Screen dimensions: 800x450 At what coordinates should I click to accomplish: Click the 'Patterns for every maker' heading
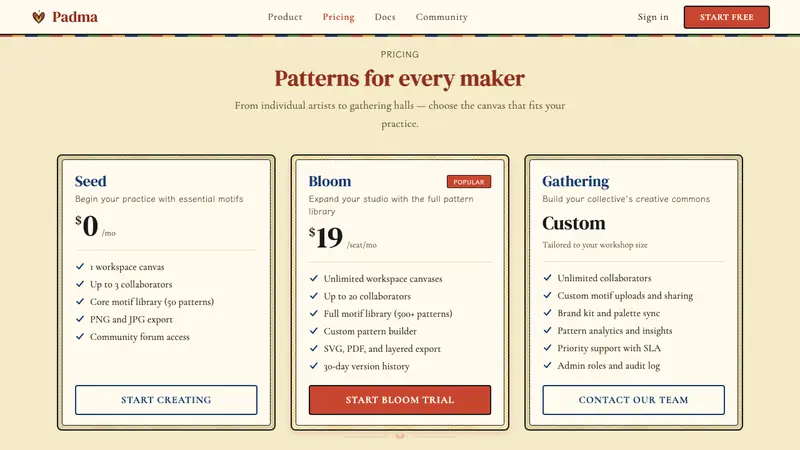(x=399, y=79)
